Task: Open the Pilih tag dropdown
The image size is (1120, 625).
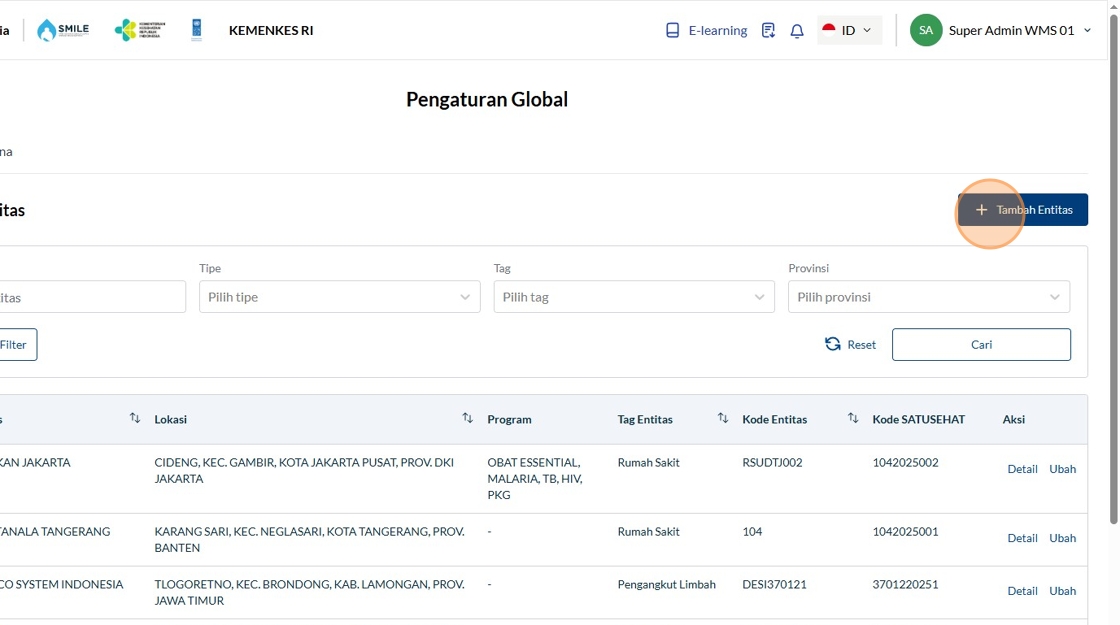Action: tap(633, 297)
